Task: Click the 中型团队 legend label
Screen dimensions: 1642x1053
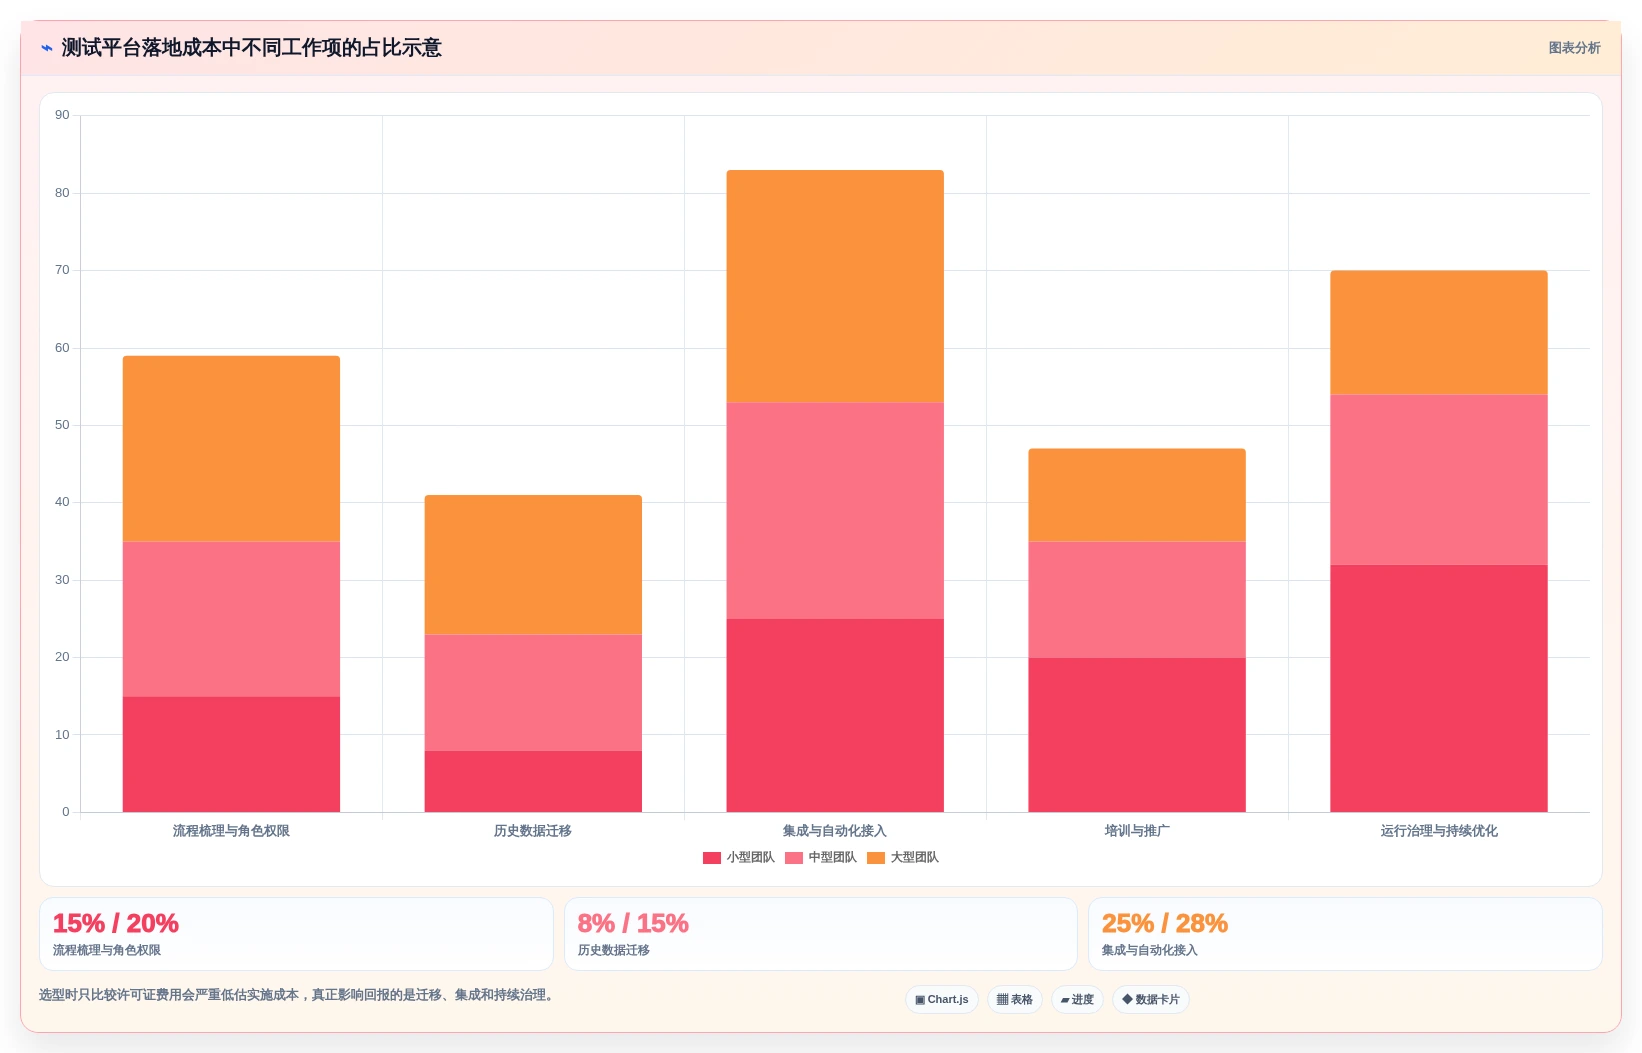Action: pos(832,858)
